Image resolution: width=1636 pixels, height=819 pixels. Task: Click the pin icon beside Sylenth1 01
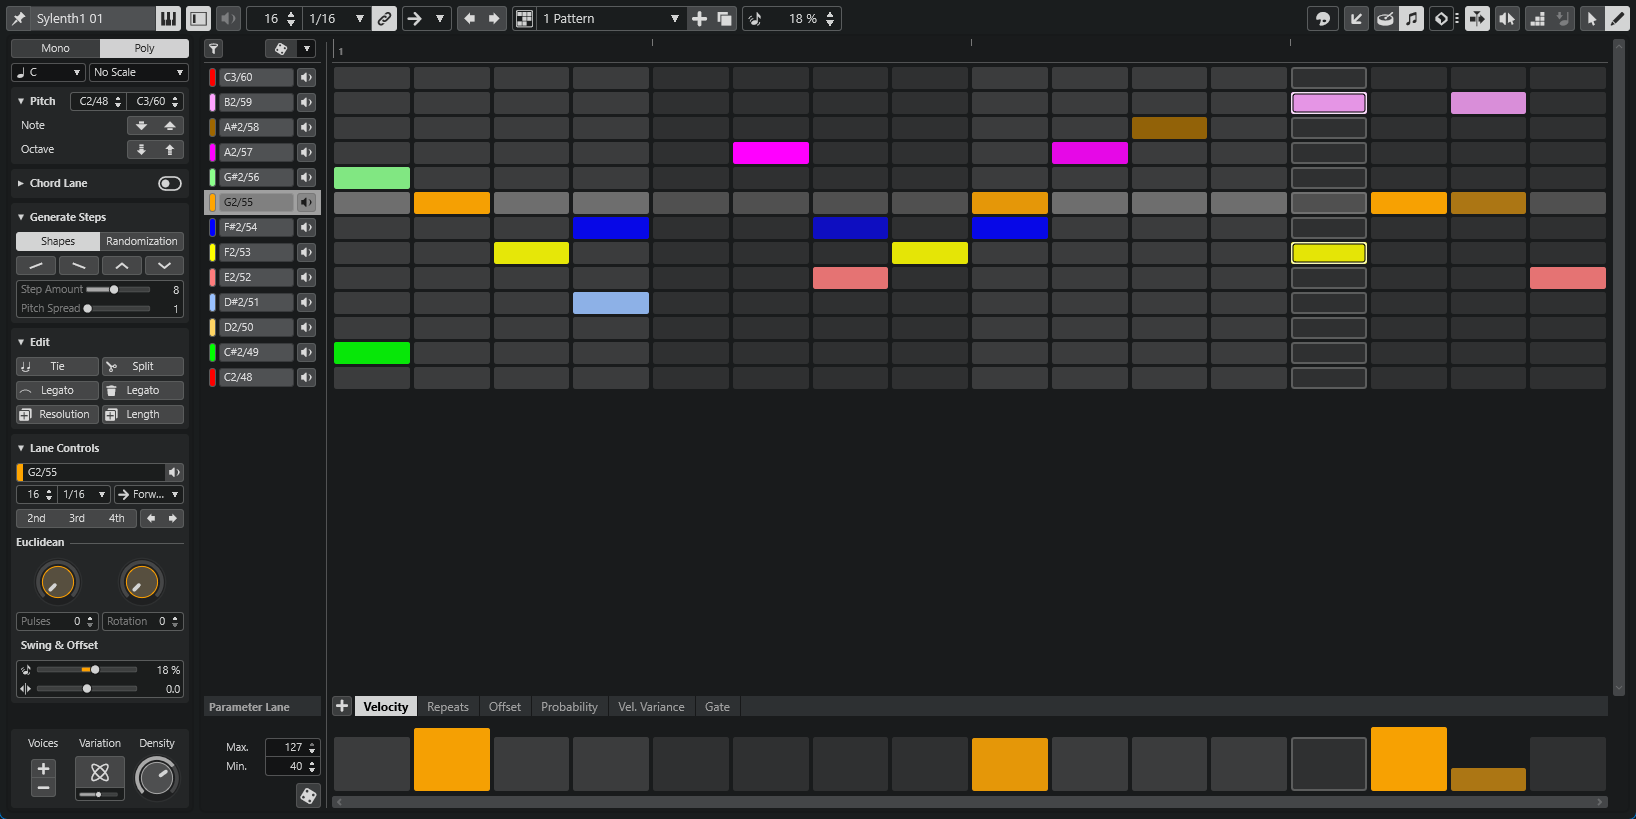[18, 18]
